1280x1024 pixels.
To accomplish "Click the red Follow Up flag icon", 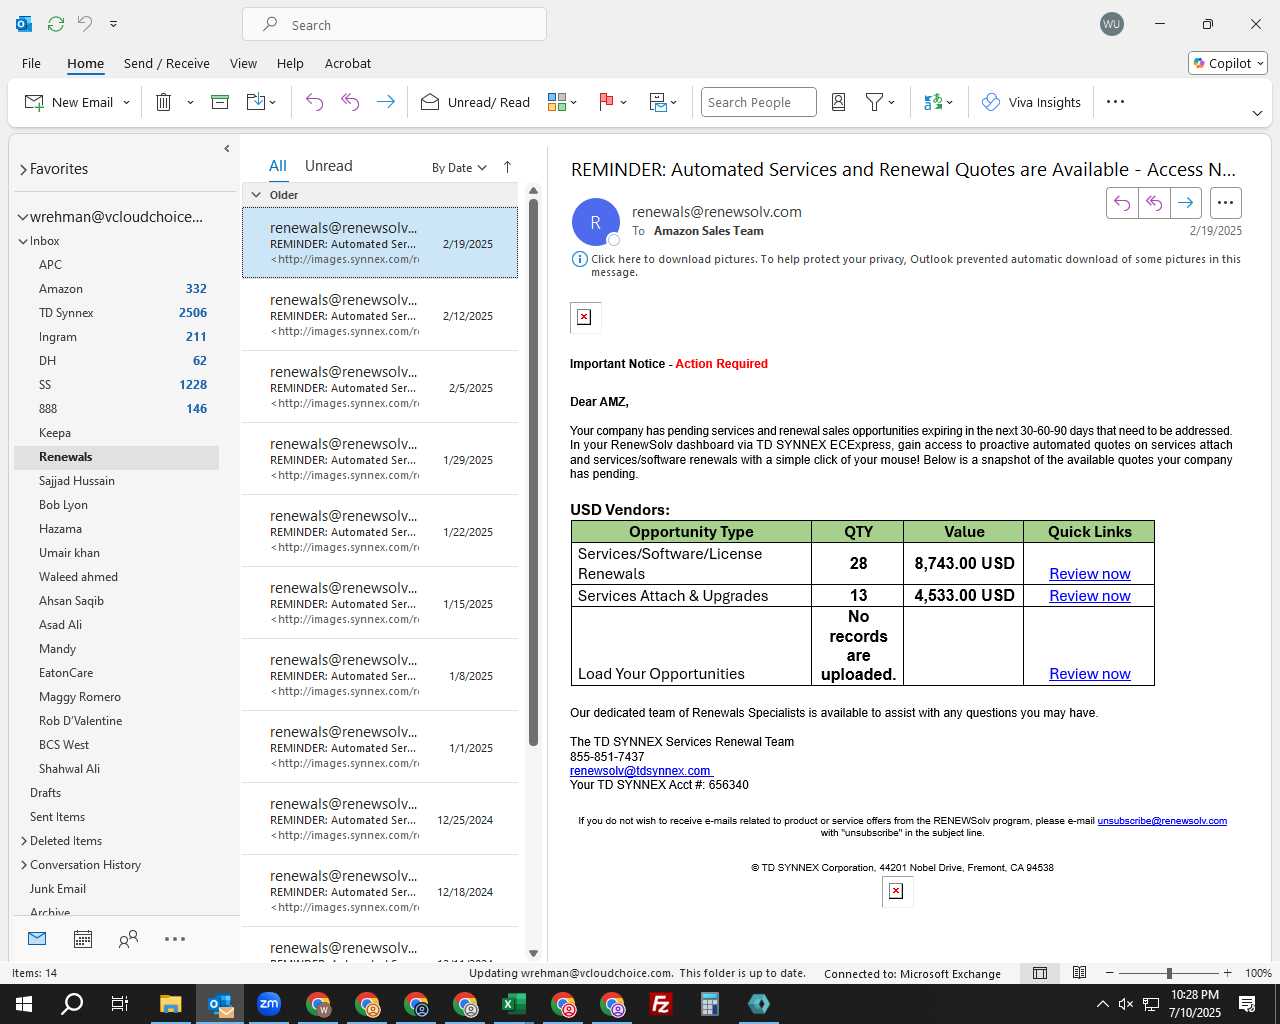I will [x=606, y=102].
